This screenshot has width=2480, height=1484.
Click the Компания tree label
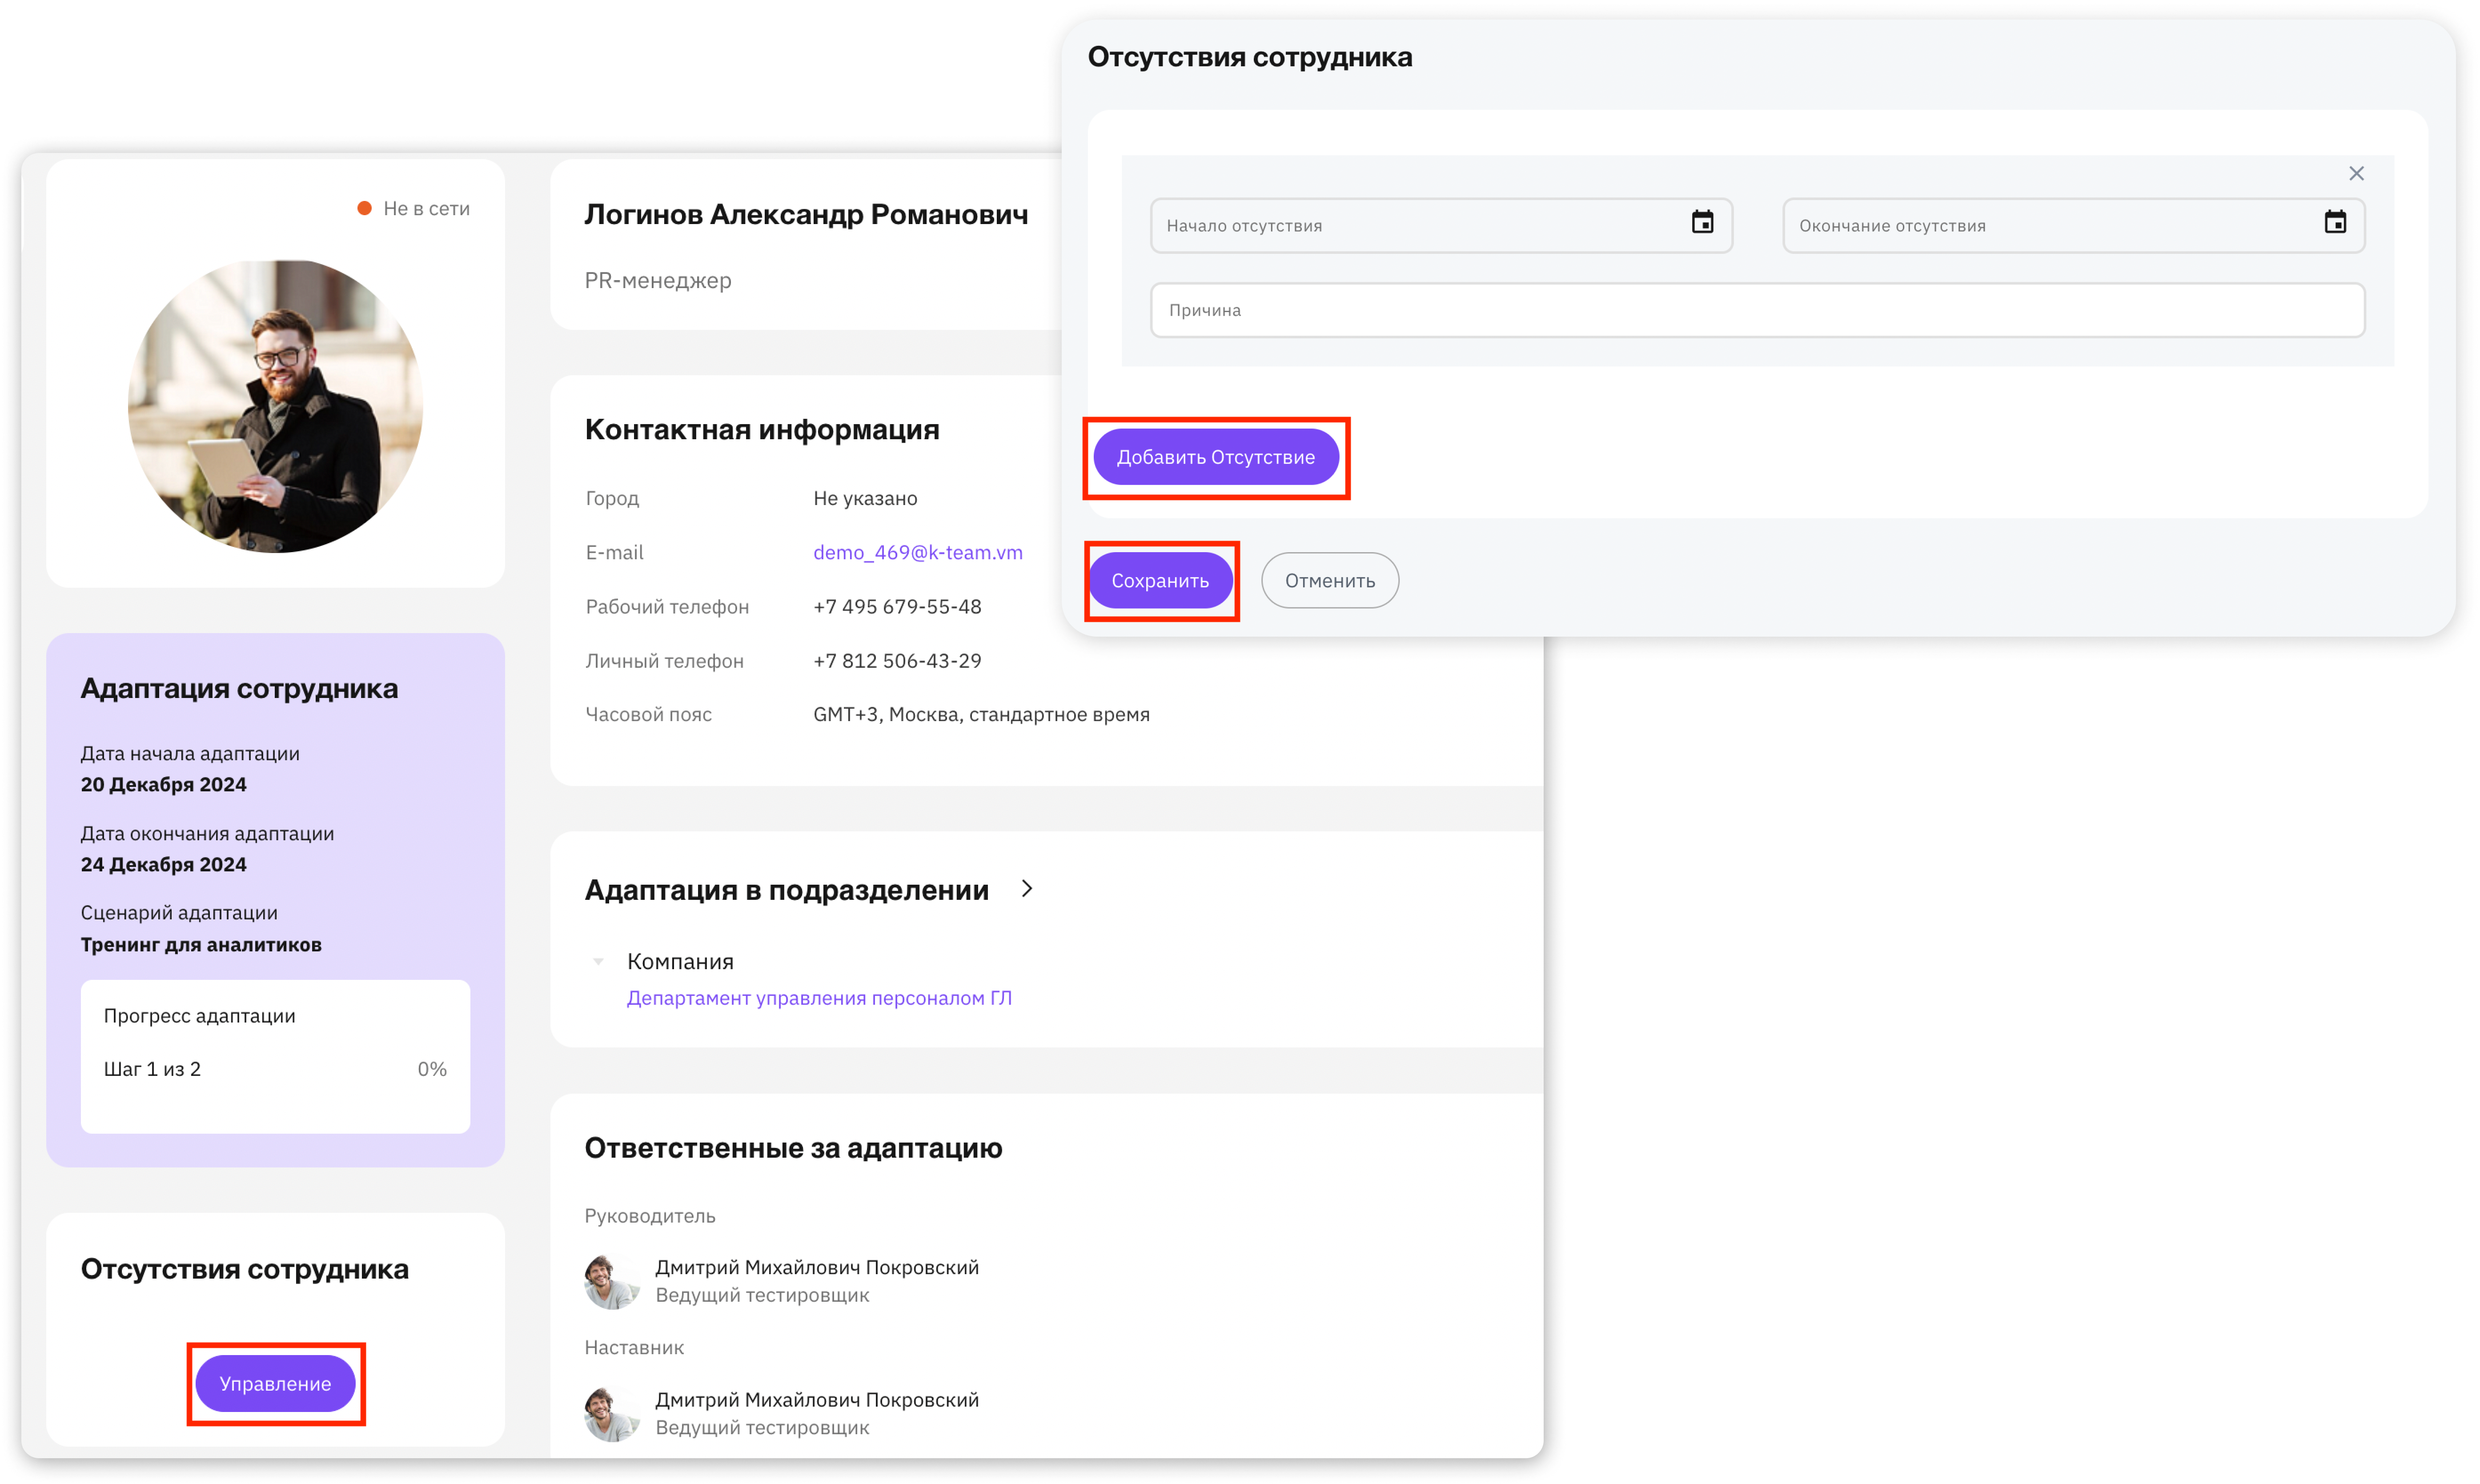pyautogui.click(x=680, y=961)
